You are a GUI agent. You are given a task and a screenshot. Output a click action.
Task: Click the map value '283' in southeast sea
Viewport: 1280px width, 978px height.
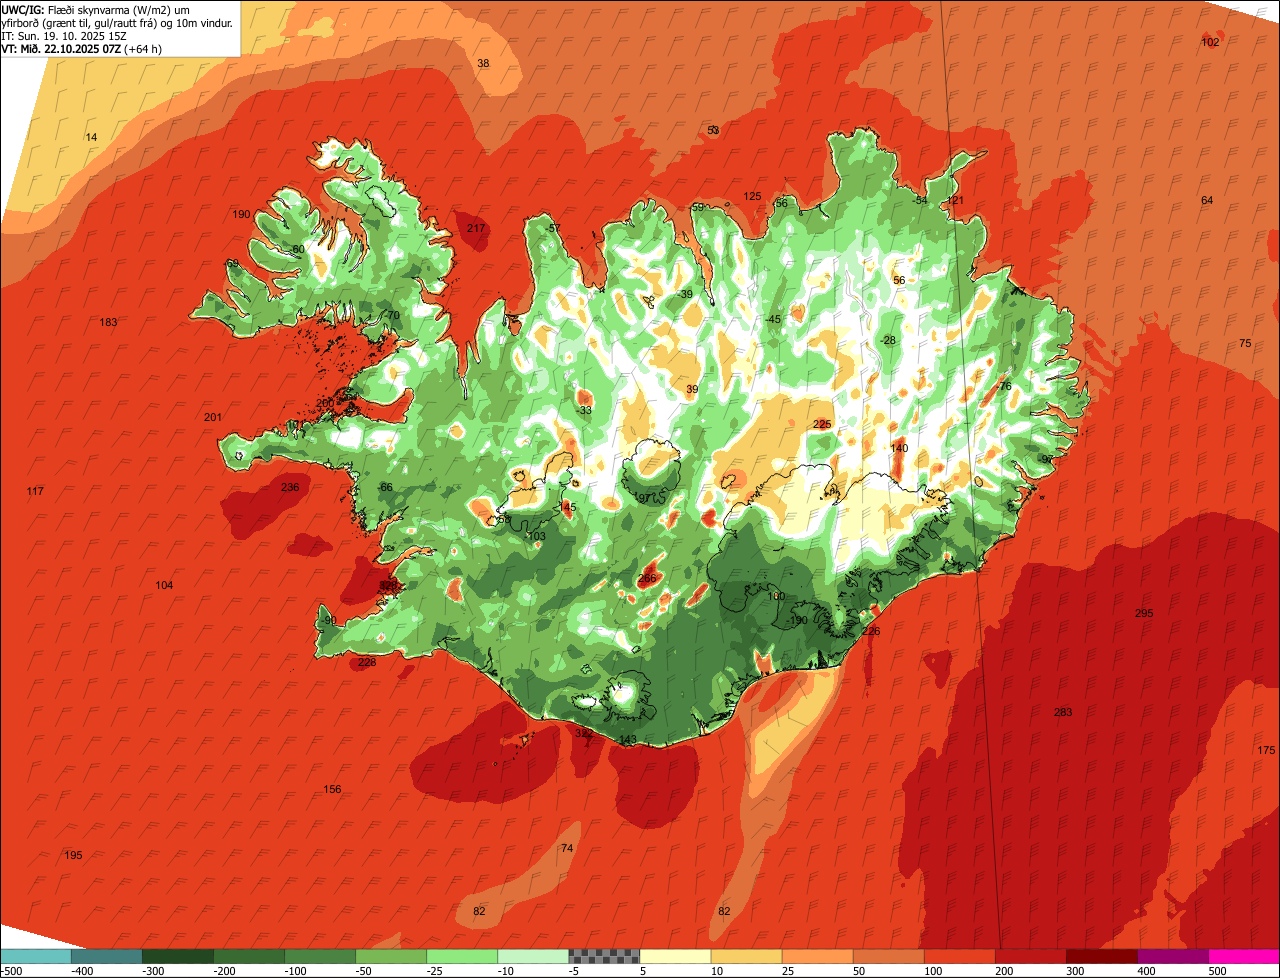point(1063,712)
